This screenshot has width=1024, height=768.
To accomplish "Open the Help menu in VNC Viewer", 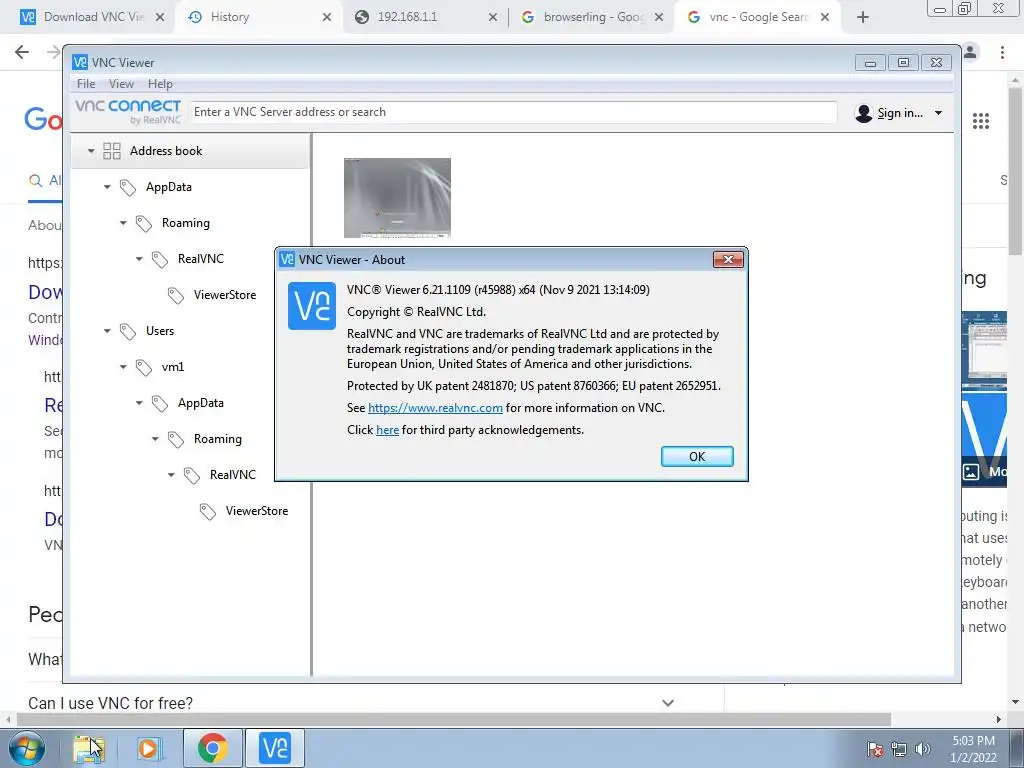I will [160, 84].
